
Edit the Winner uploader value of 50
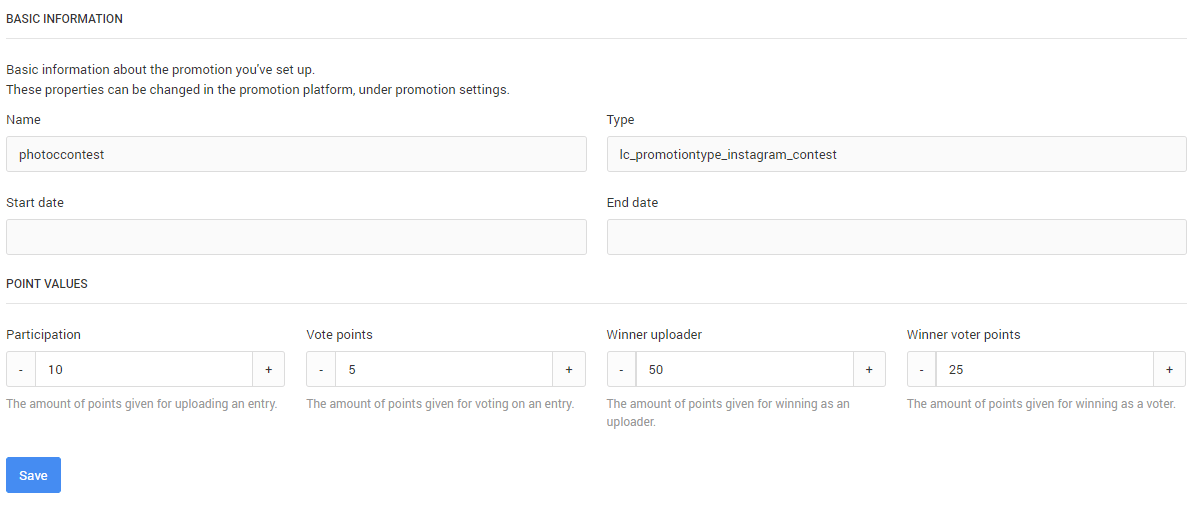pos(745,369)
